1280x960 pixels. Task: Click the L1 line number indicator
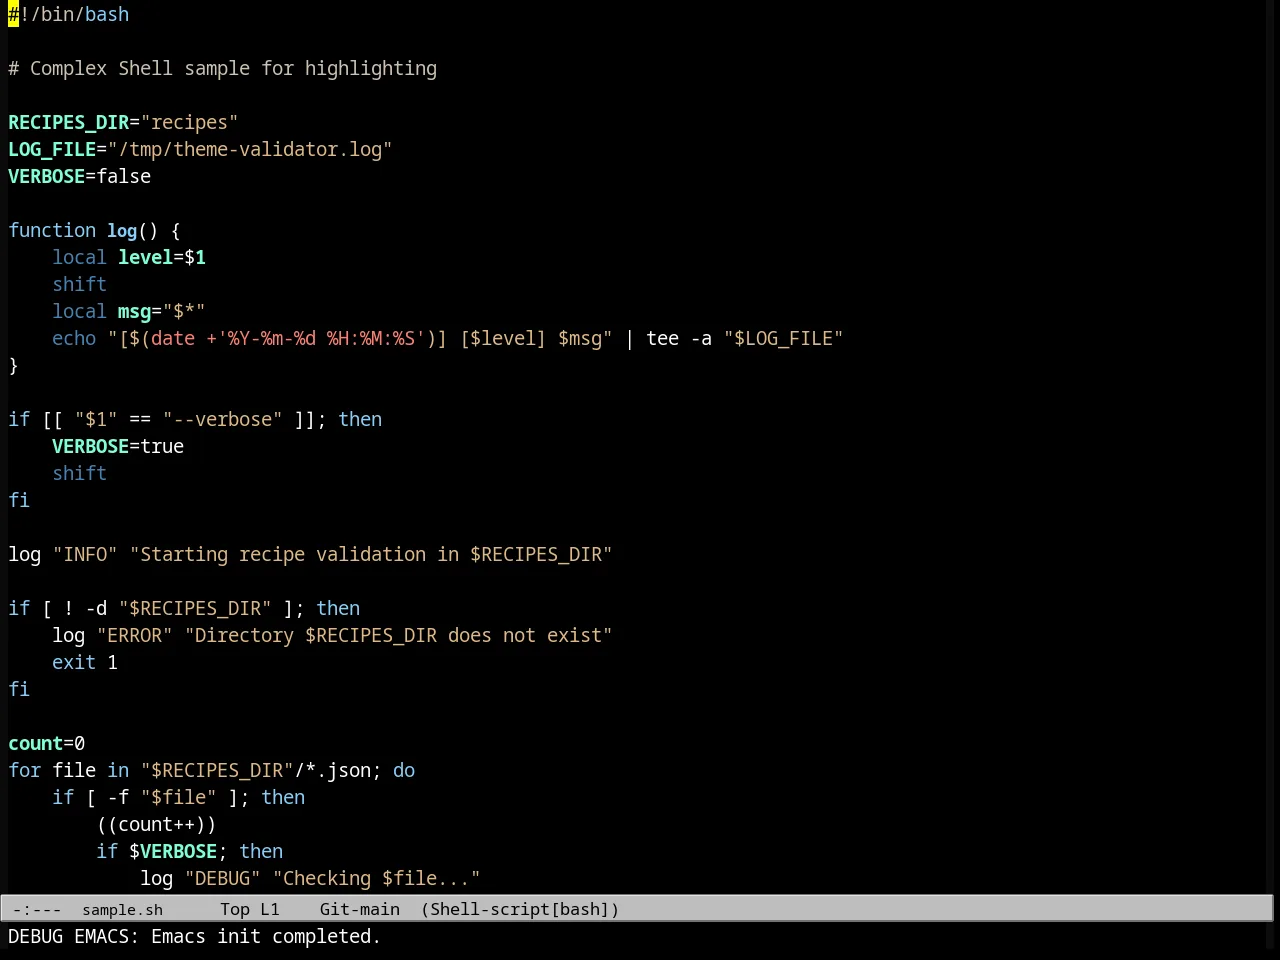(x=269, y=909)
